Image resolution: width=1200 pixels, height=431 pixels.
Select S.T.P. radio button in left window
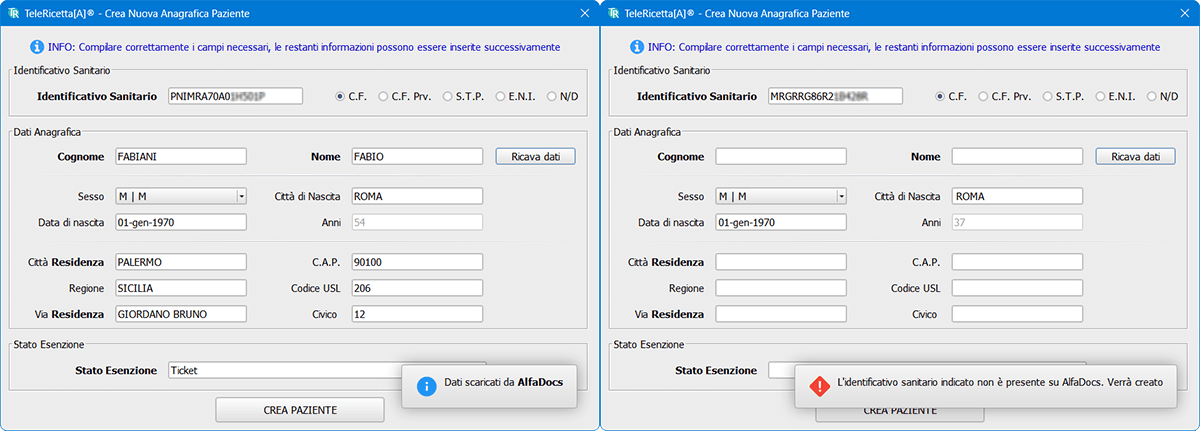click(x=448, y=96)
